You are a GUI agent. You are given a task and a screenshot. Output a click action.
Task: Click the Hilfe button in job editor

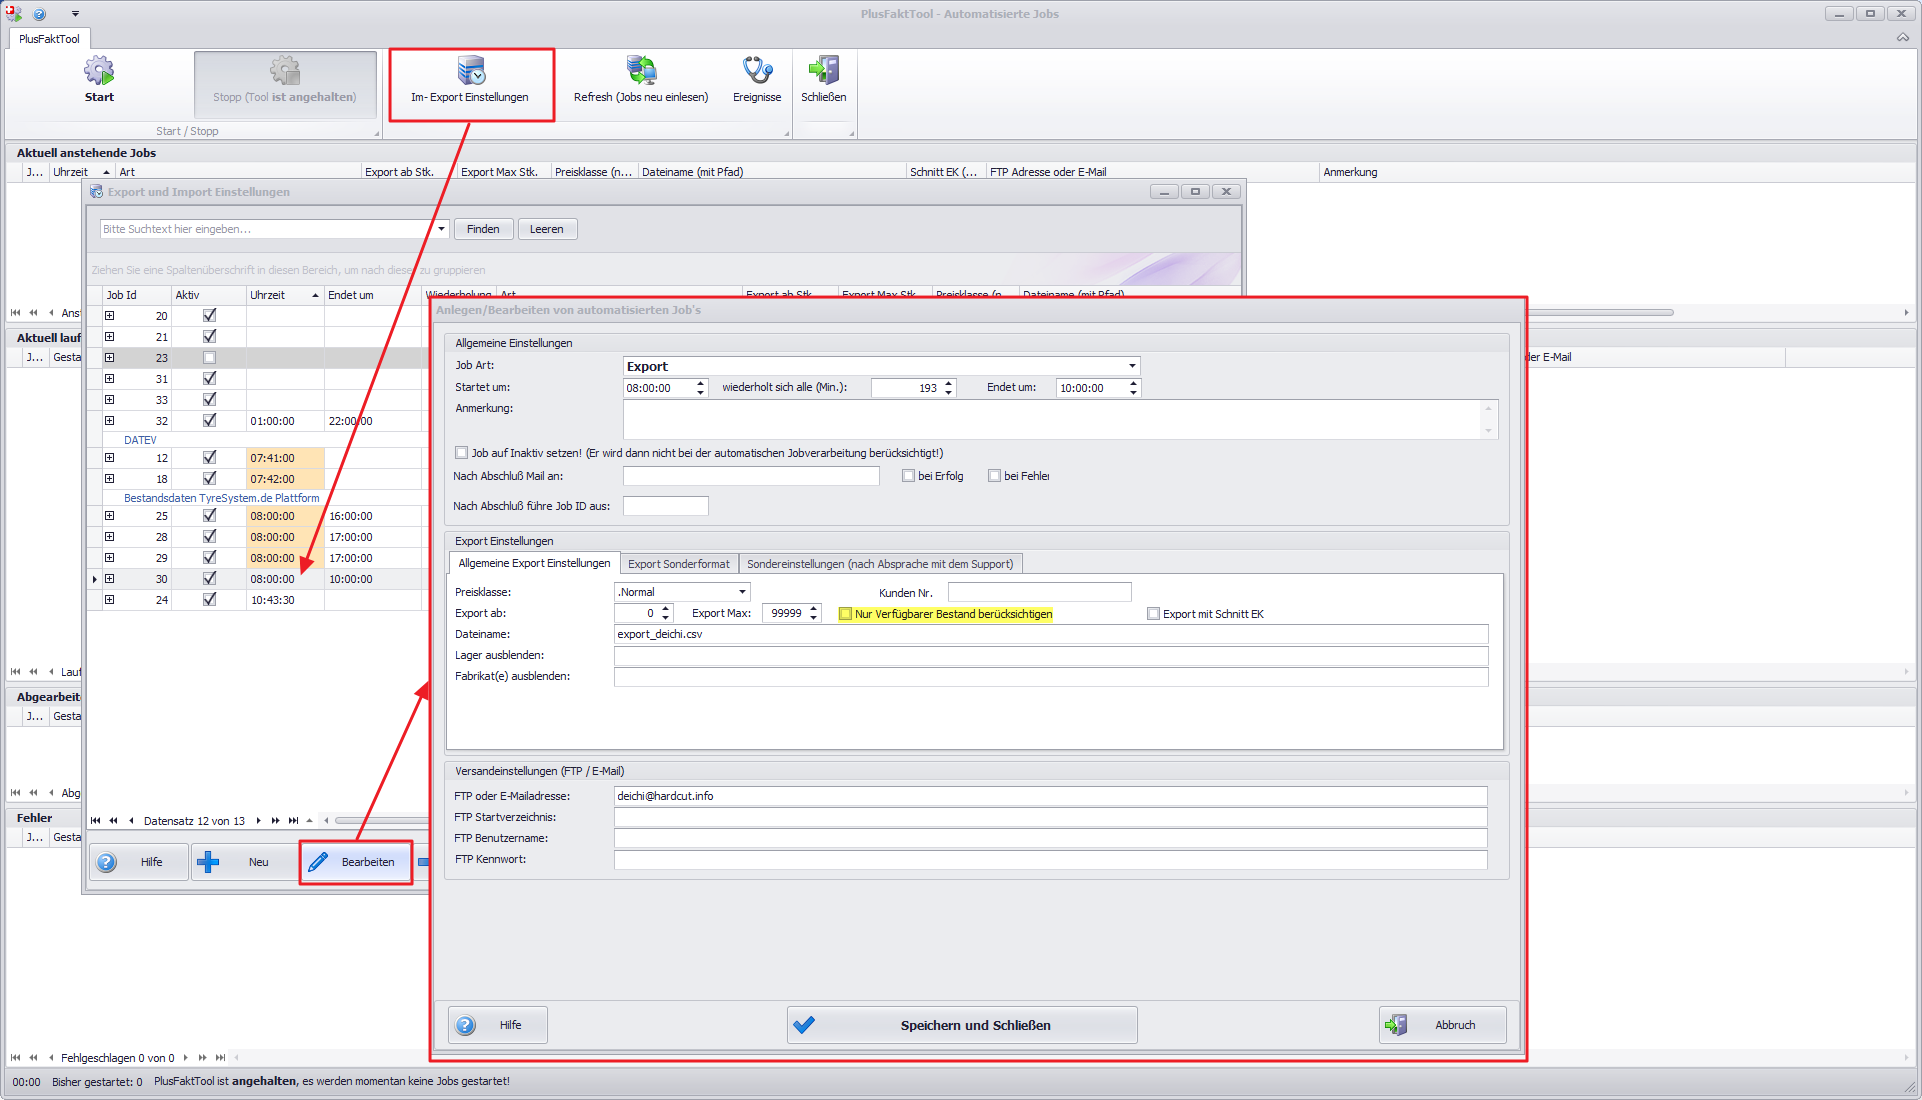pyautogui.click(x=498, y=1025)
